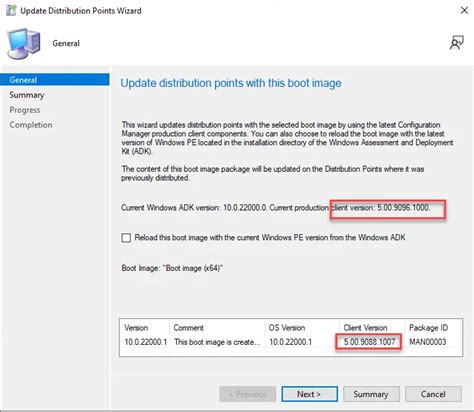Click the Cancel button
This screenshot has height=412, width=474.
tap(433, 394)
